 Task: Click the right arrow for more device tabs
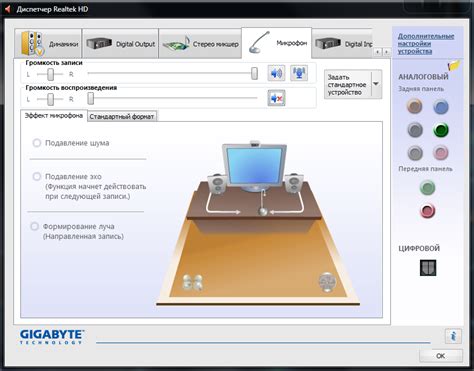point(386,52)
